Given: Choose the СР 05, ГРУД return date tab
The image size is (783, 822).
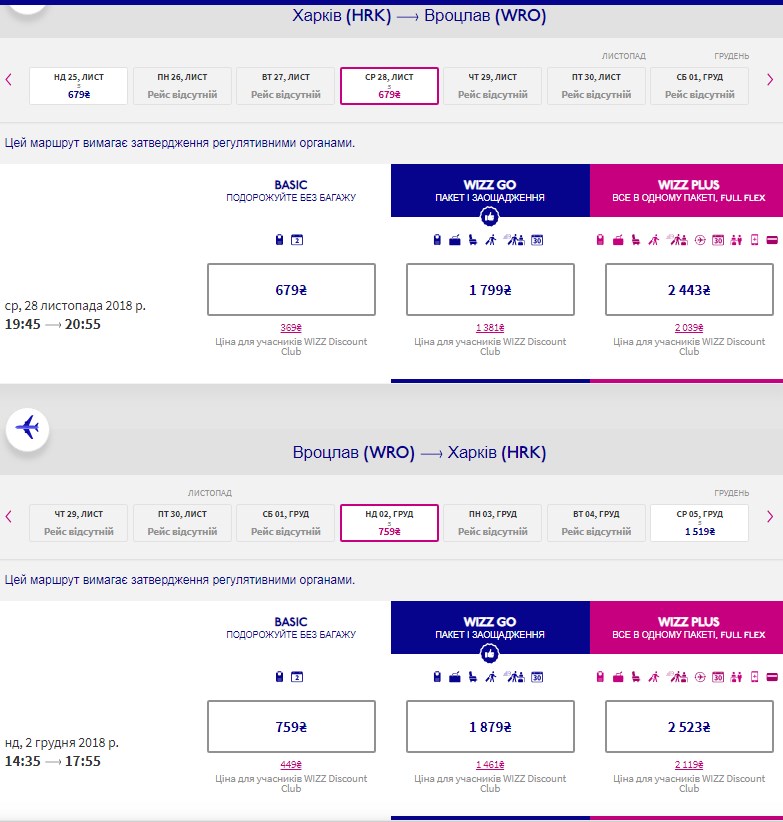Looking at the screenshot, I should 699,522.
